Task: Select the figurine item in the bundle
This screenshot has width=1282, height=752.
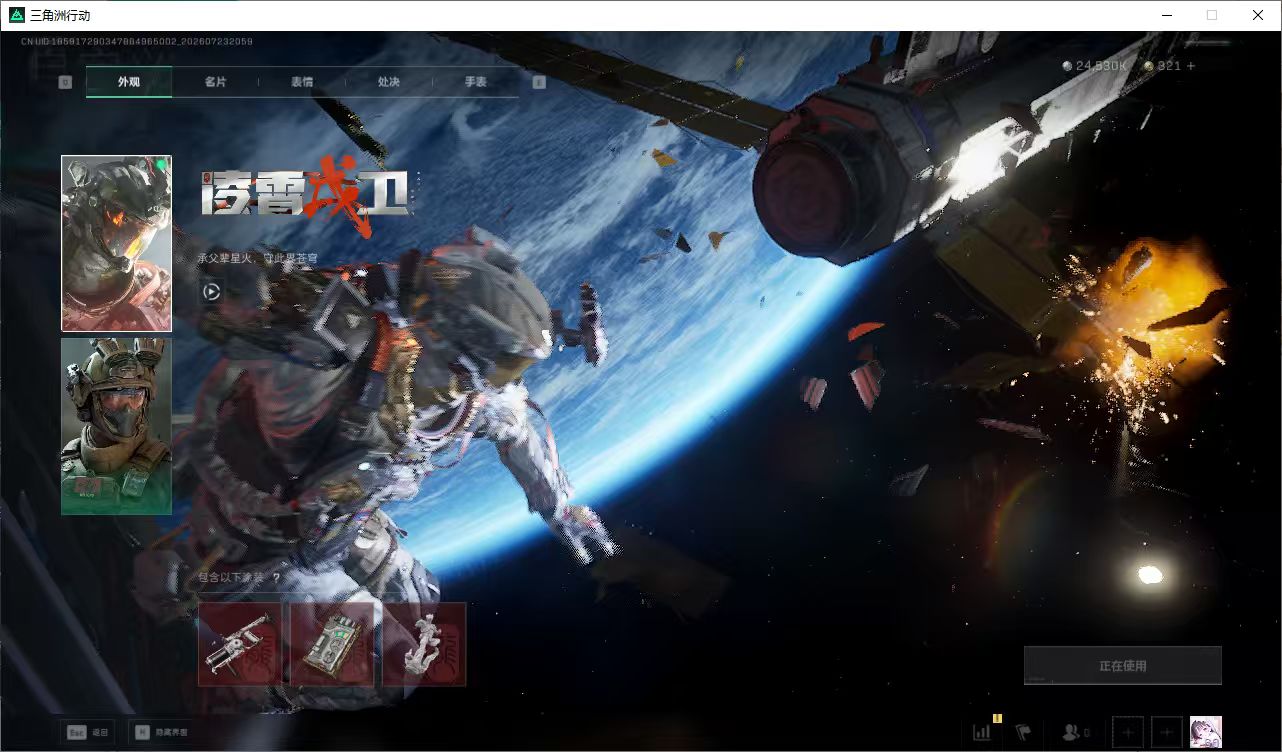Action: pos(424,644)
